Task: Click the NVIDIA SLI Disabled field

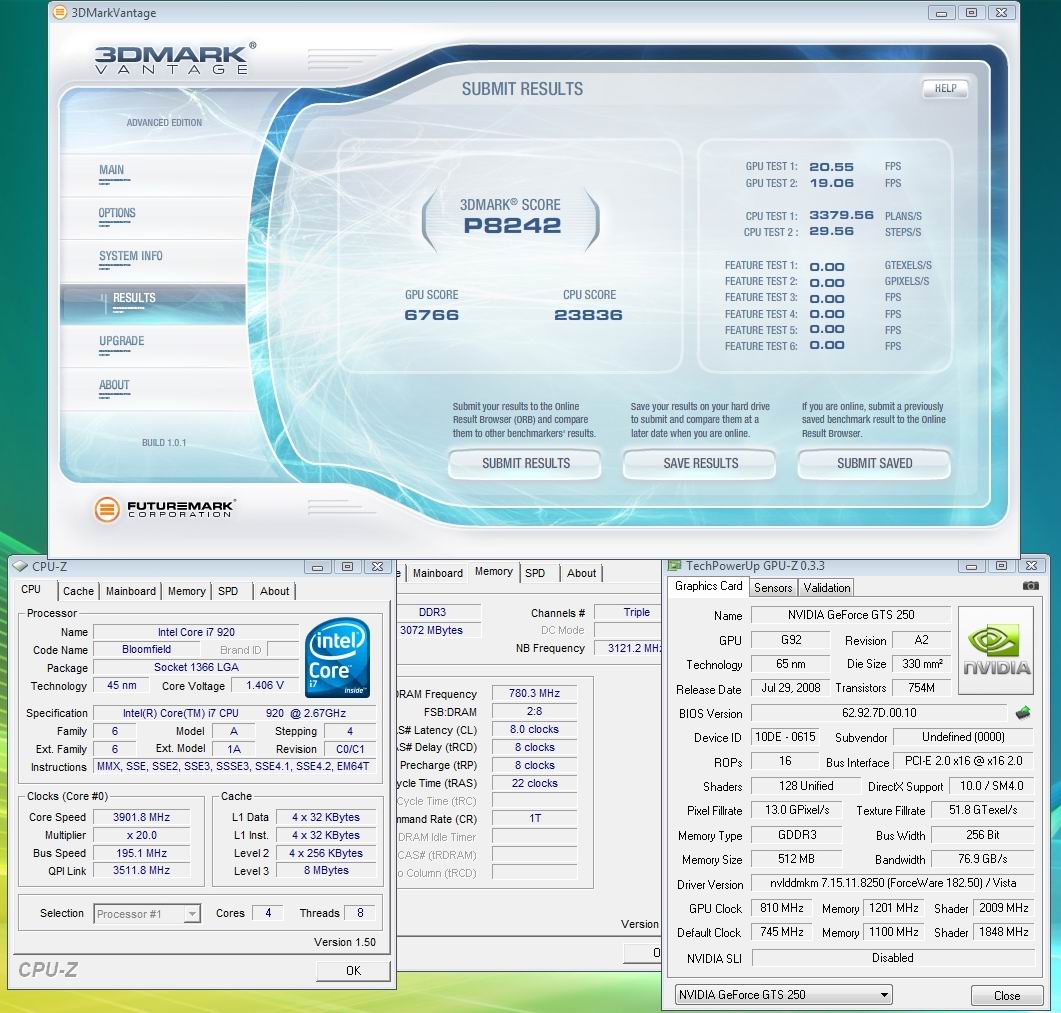Action: [893, 958]
